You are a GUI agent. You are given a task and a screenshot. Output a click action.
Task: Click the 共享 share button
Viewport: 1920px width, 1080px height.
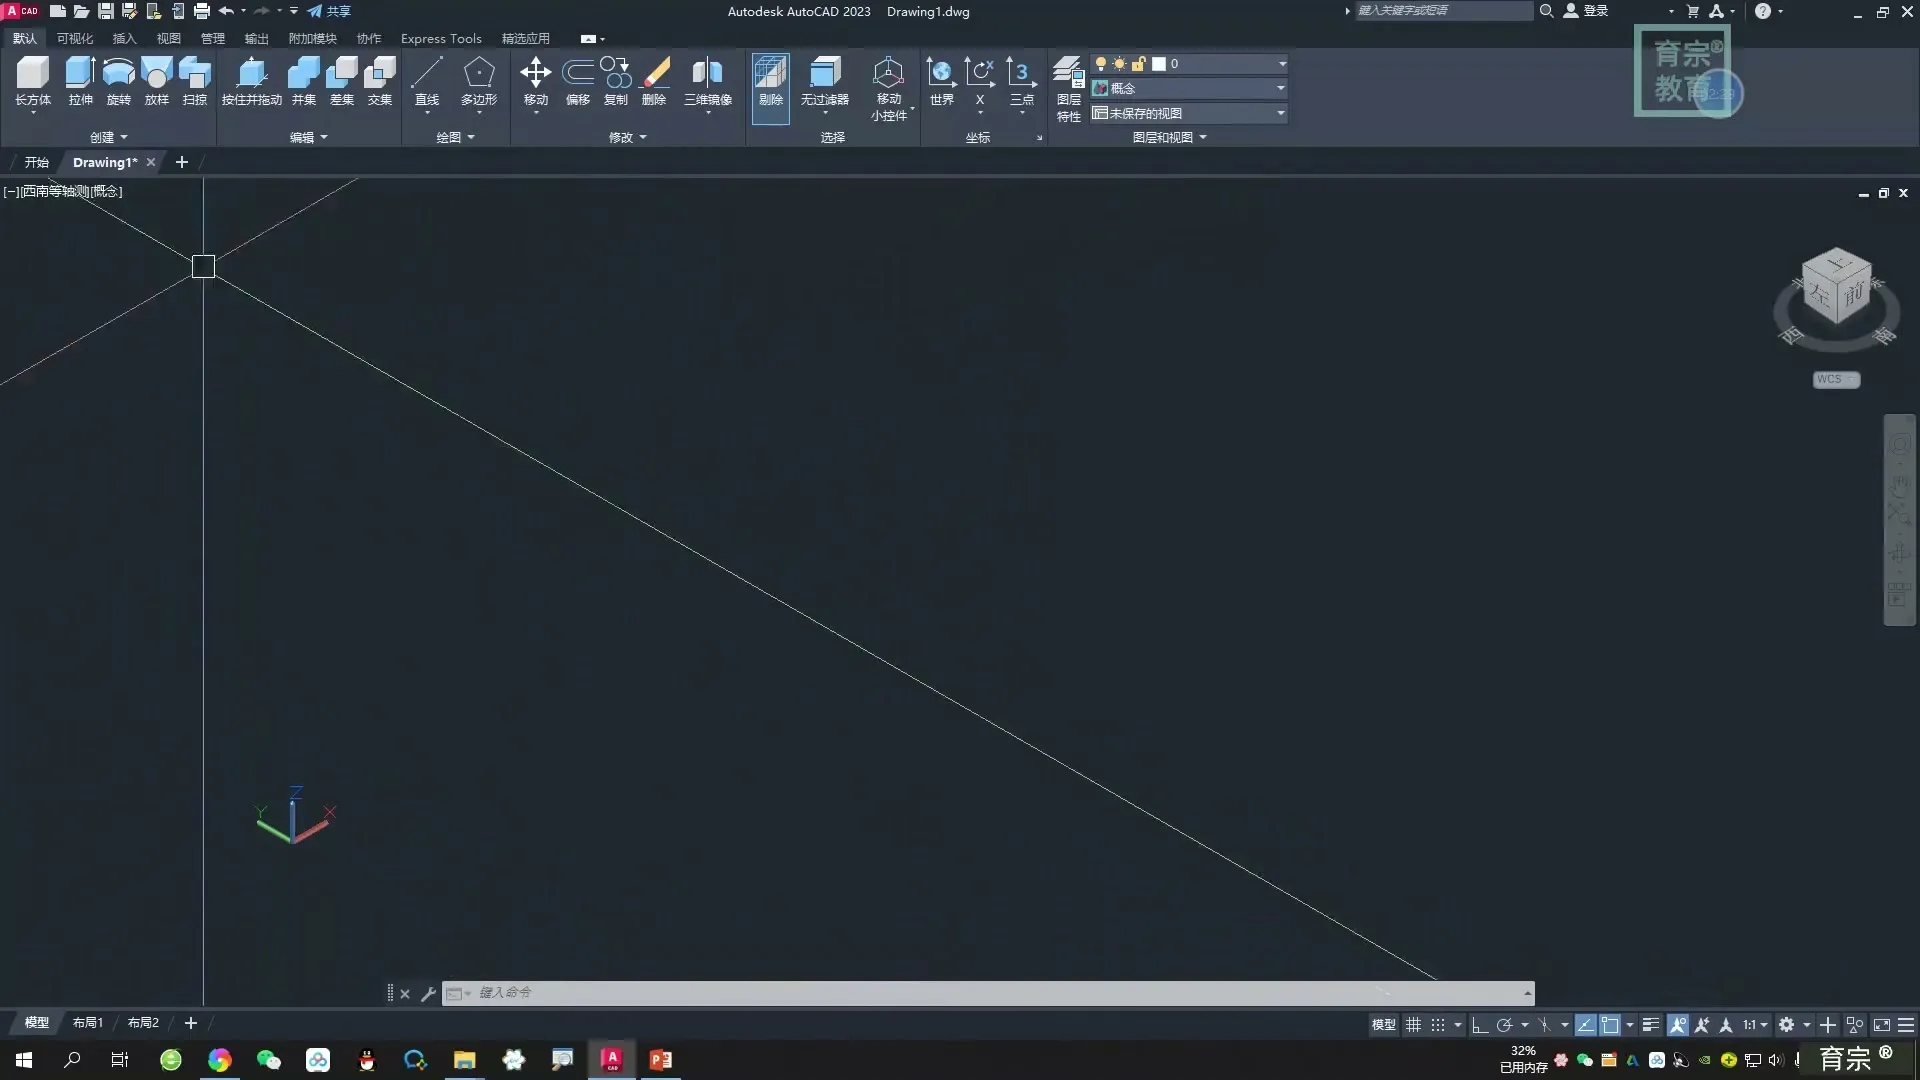tap(330, 11)
